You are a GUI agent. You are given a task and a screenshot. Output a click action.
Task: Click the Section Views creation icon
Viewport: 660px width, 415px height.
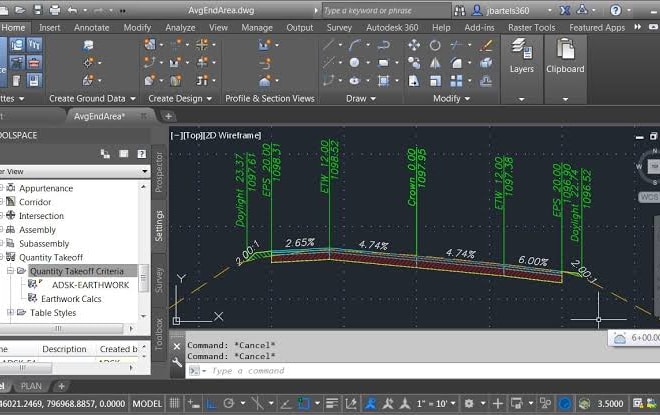click(265, 80)
